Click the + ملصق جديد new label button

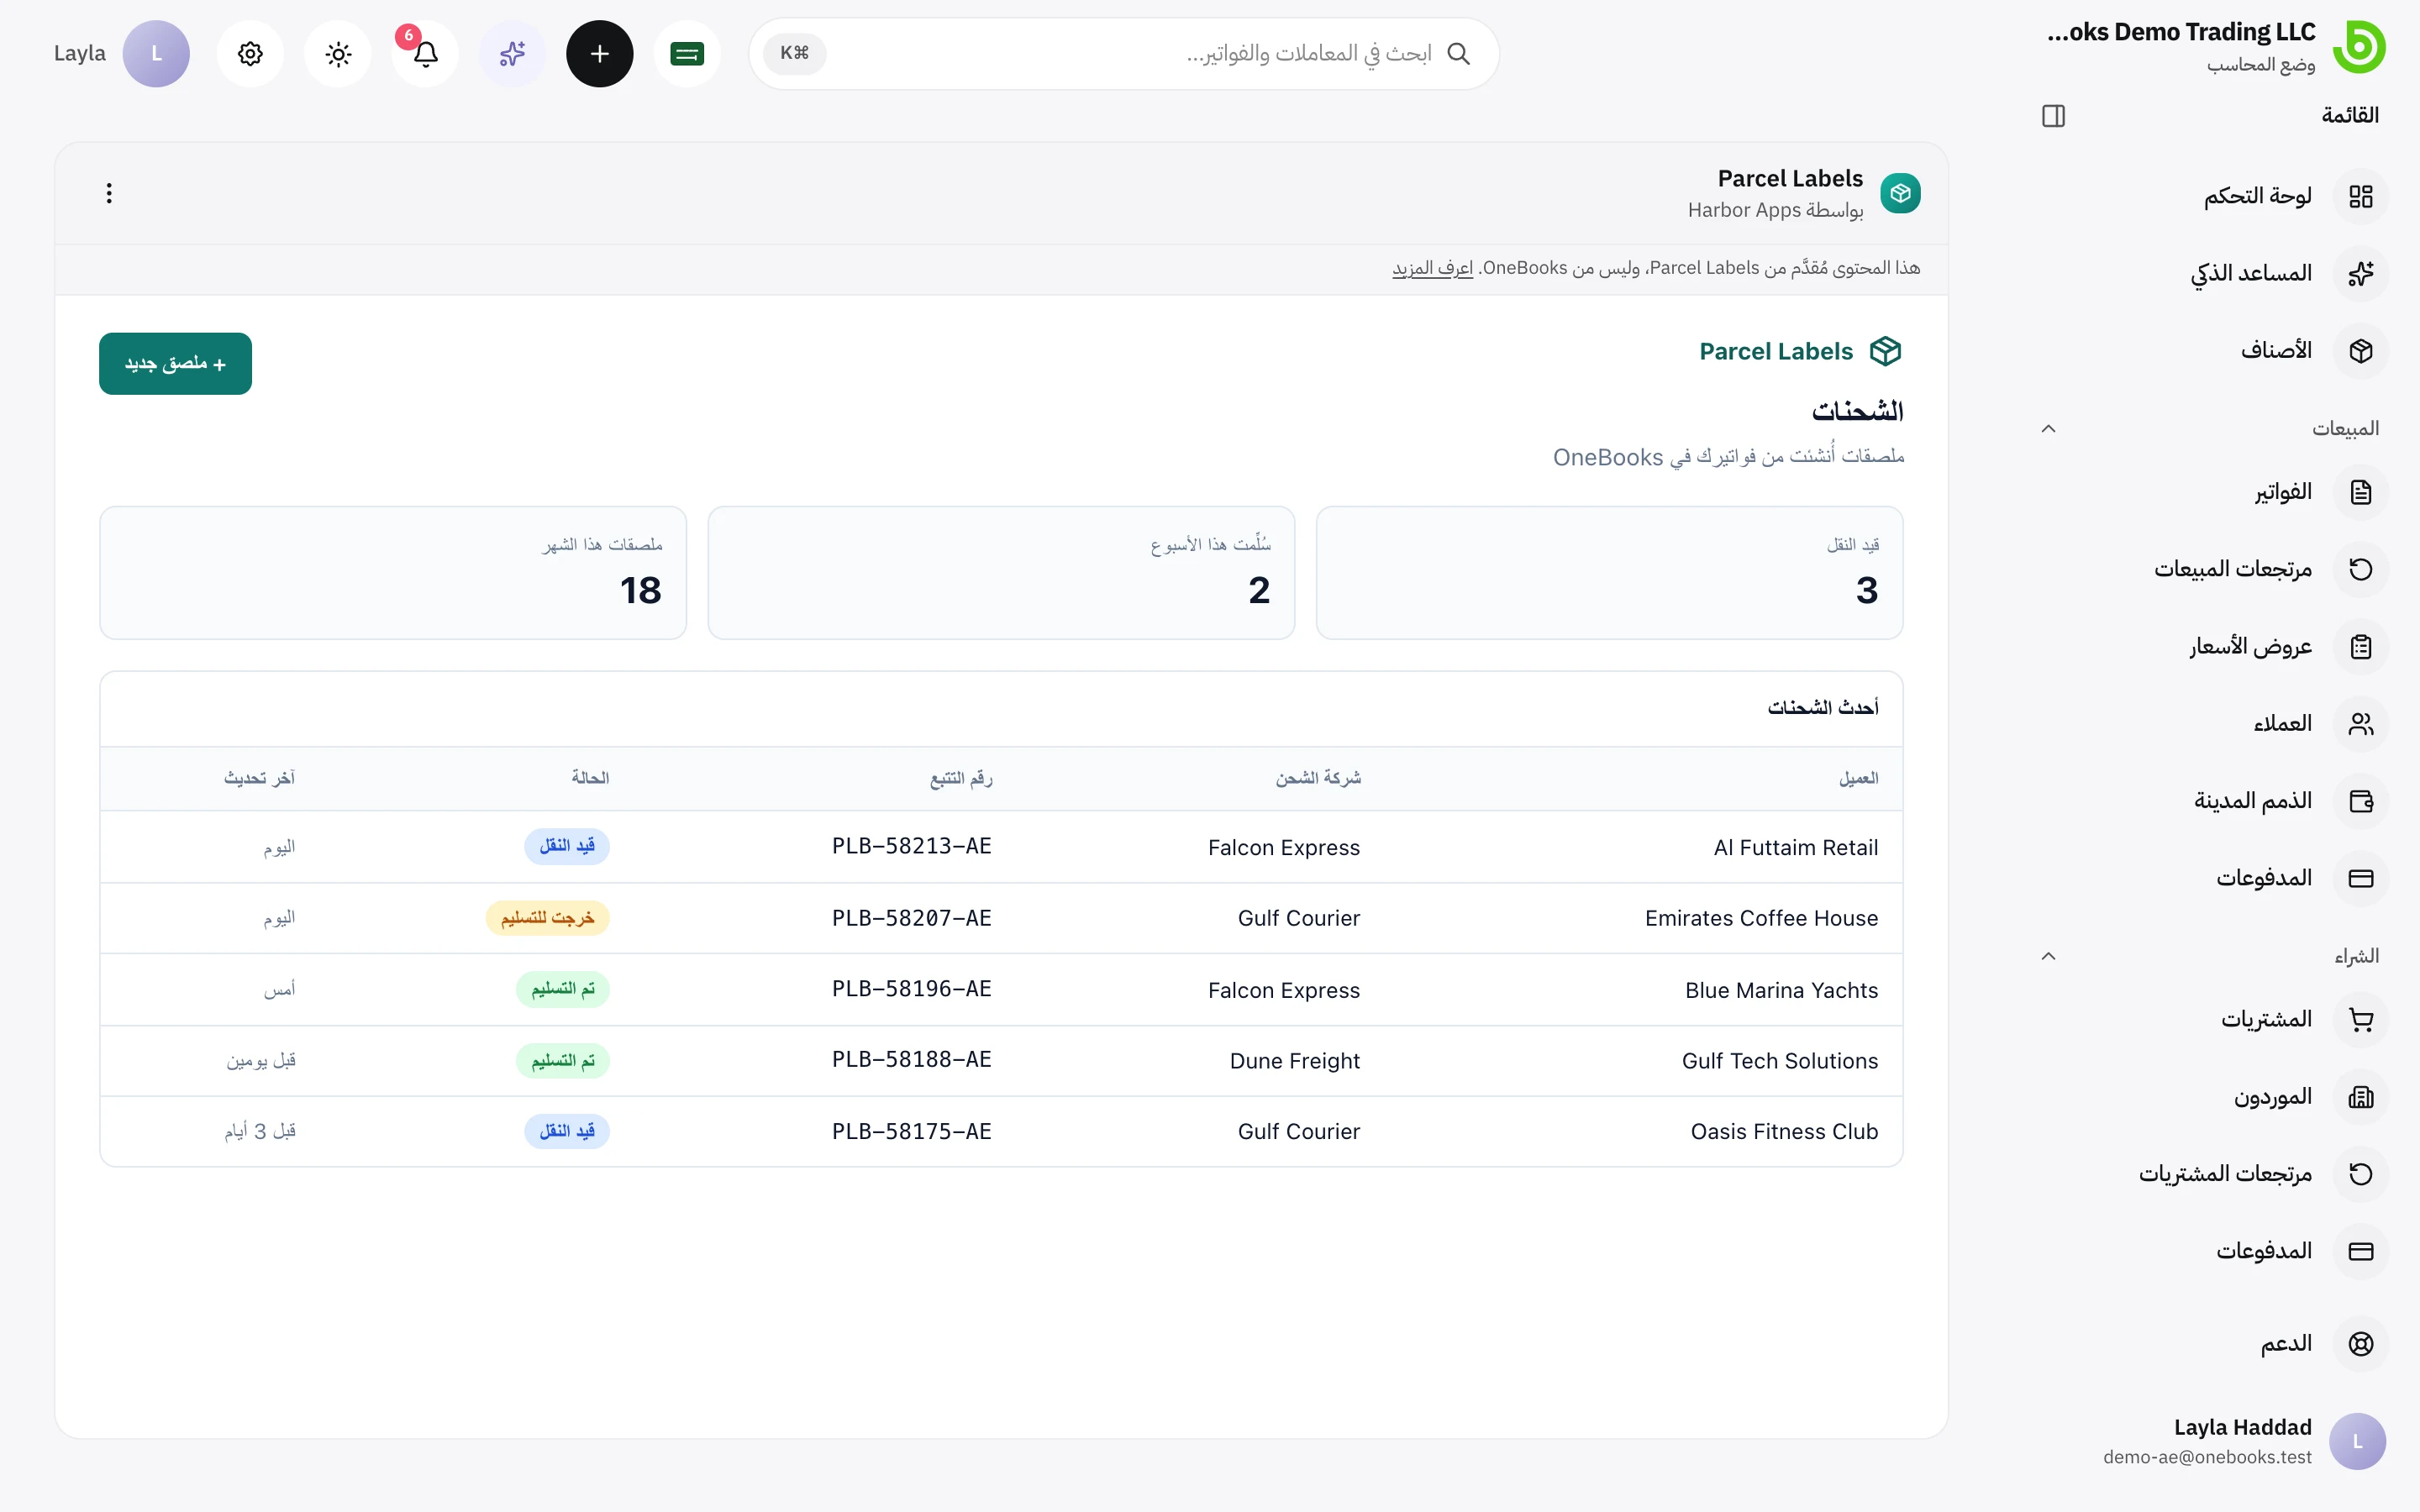pyautogui.click(x=175, y=364)
